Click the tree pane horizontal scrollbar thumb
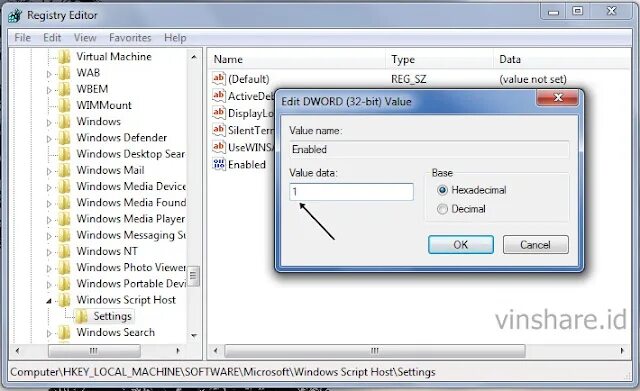This screenshot has height=391, width=640. [94, 351]
